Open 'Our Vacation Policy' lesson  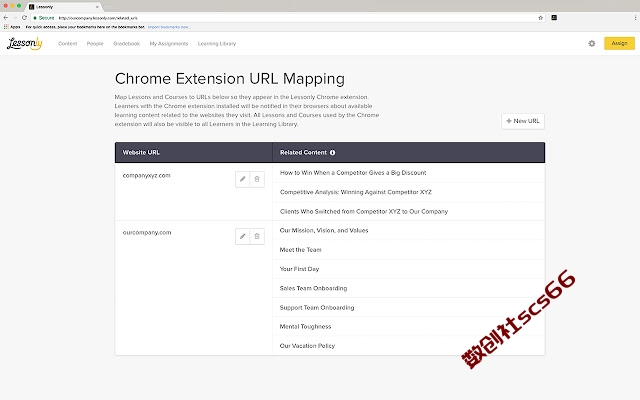[x=307, y=346]
